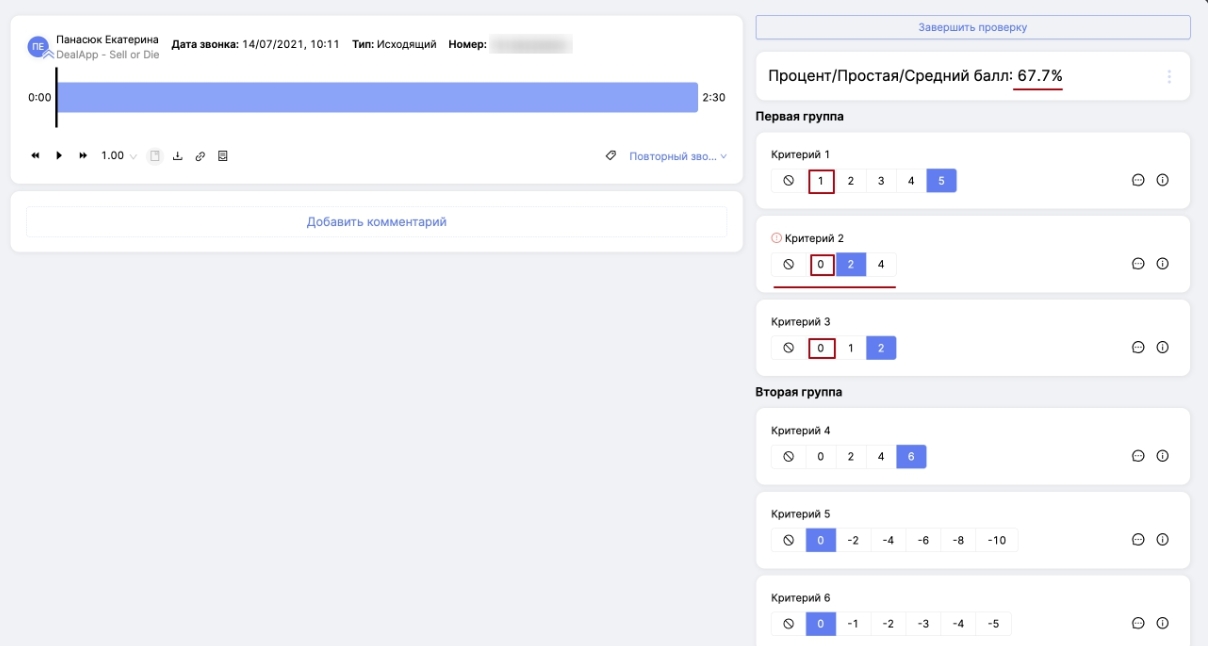The image size is (1208, 646).
Task: Select score -4 for Критерий 5
Action: point(888,540)
